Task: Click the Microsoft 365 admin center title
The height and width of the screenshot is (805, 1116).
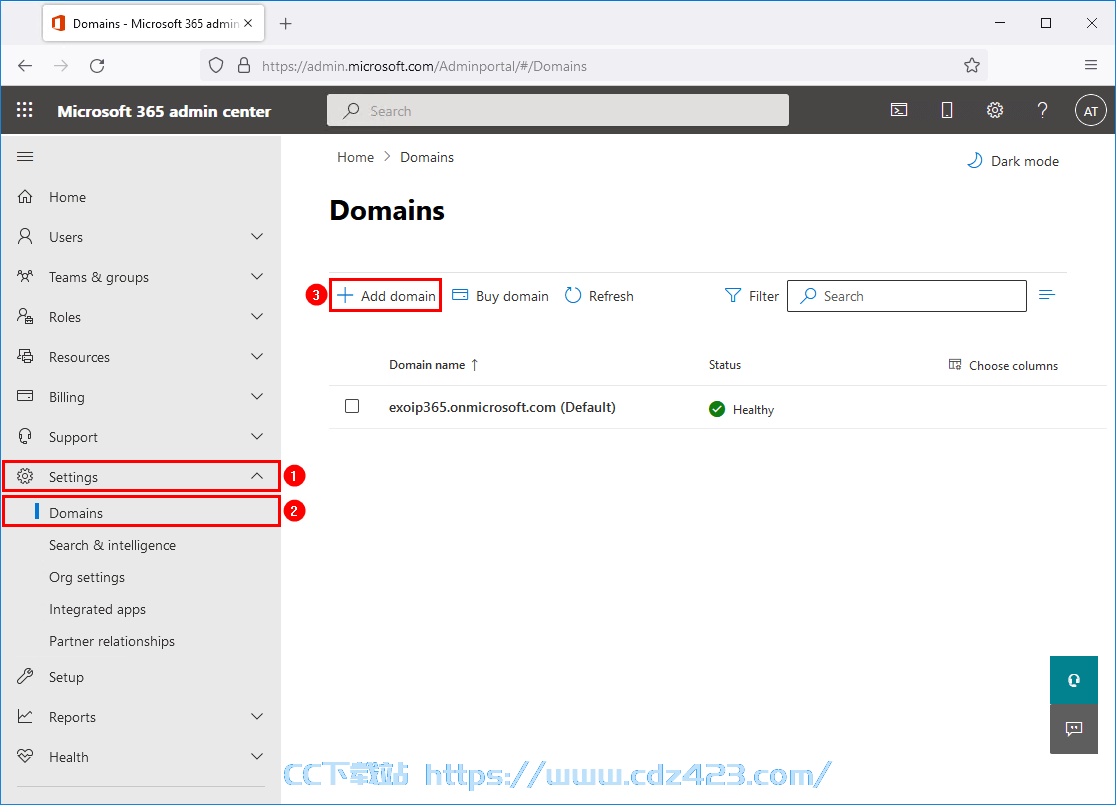Action: (164, 111)
